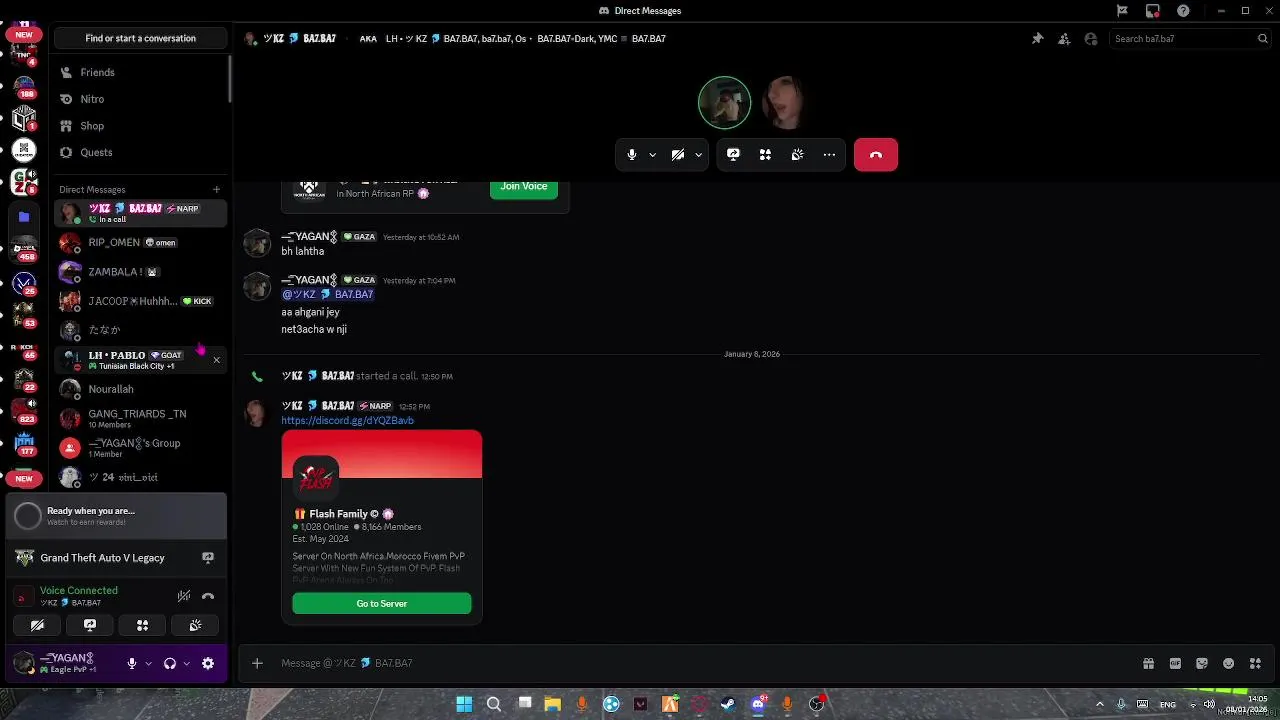Mute microphone in user panel
The height and width of the screenshot is (720, 1280).
131,663
